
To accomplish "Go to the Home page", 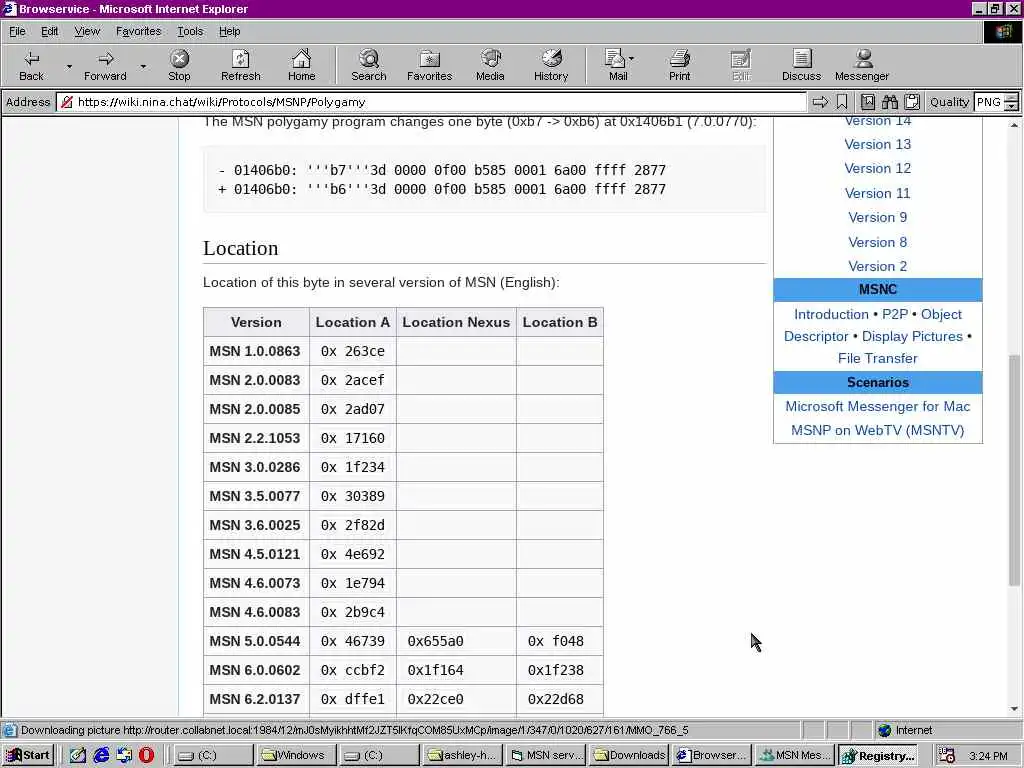I will point(301,65).
